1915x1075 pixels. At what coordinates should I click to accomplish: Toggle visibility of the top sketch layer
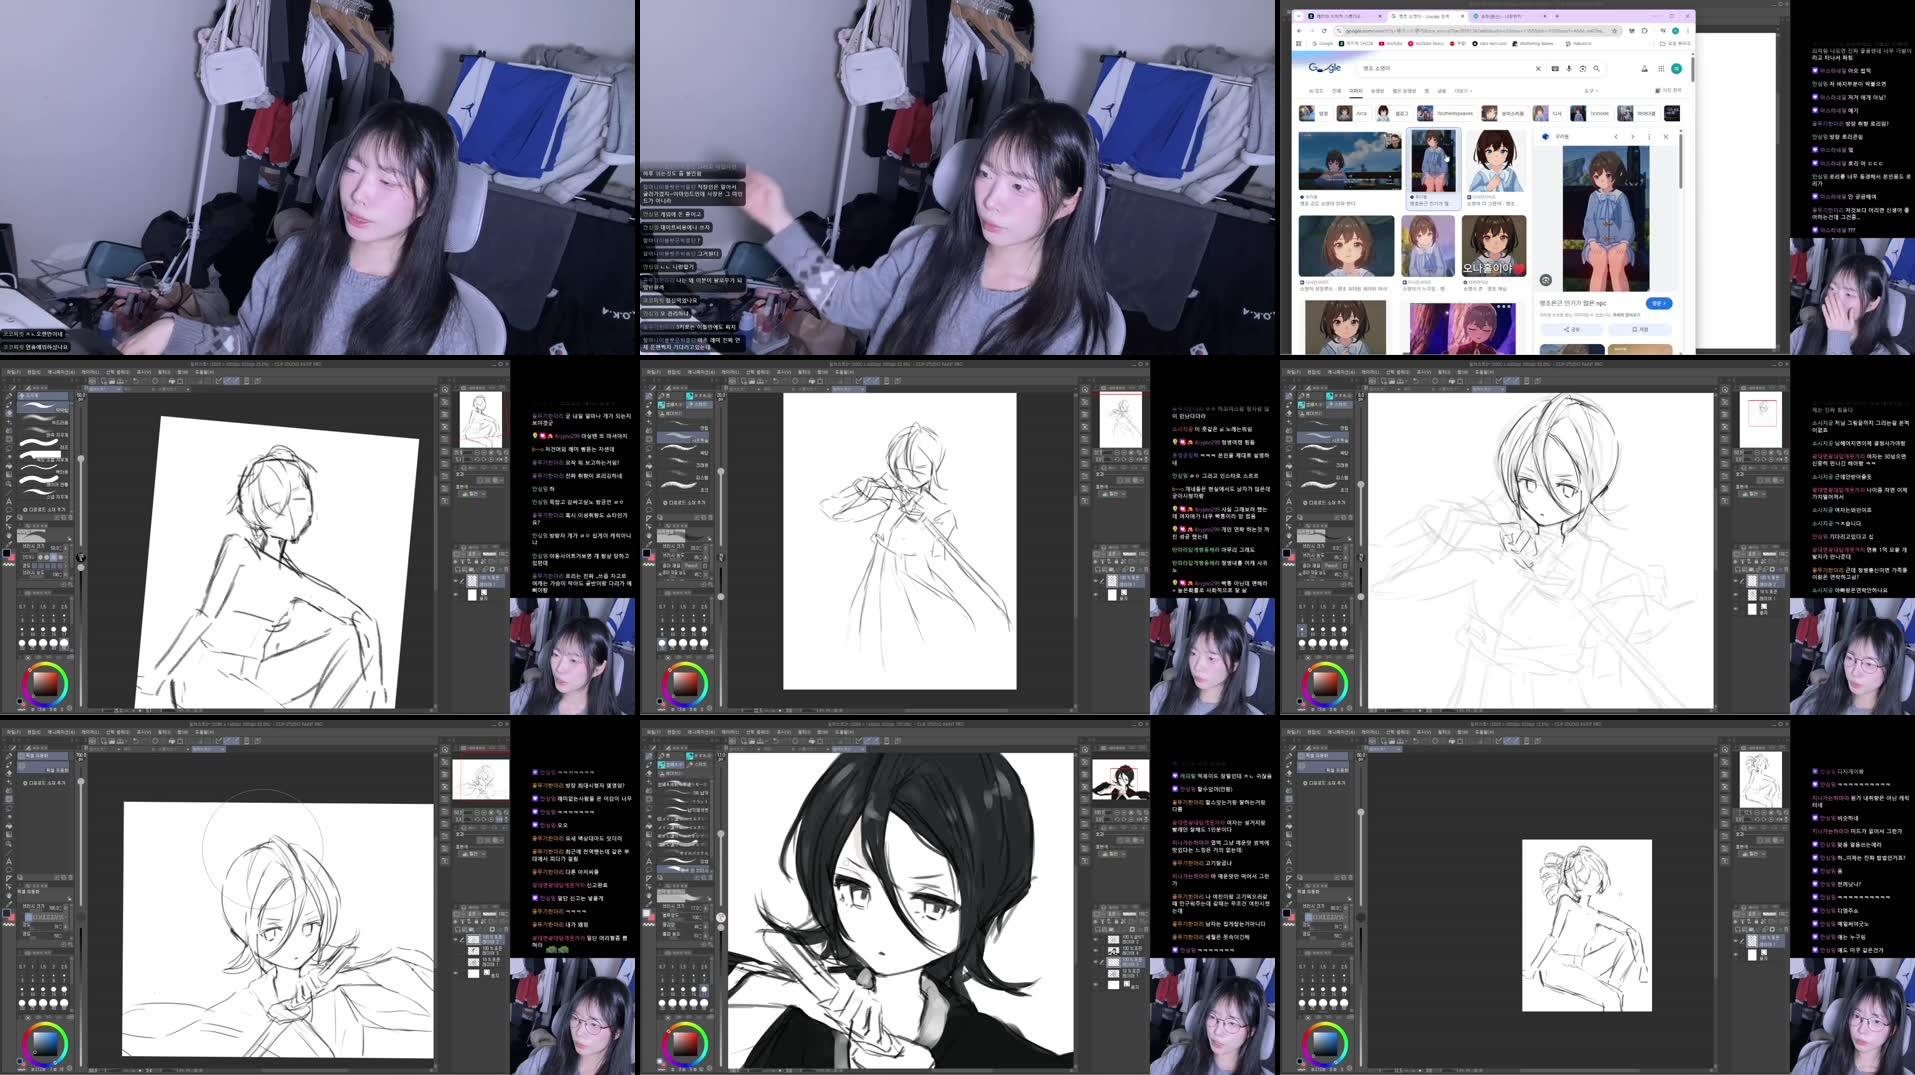[456, 580]
